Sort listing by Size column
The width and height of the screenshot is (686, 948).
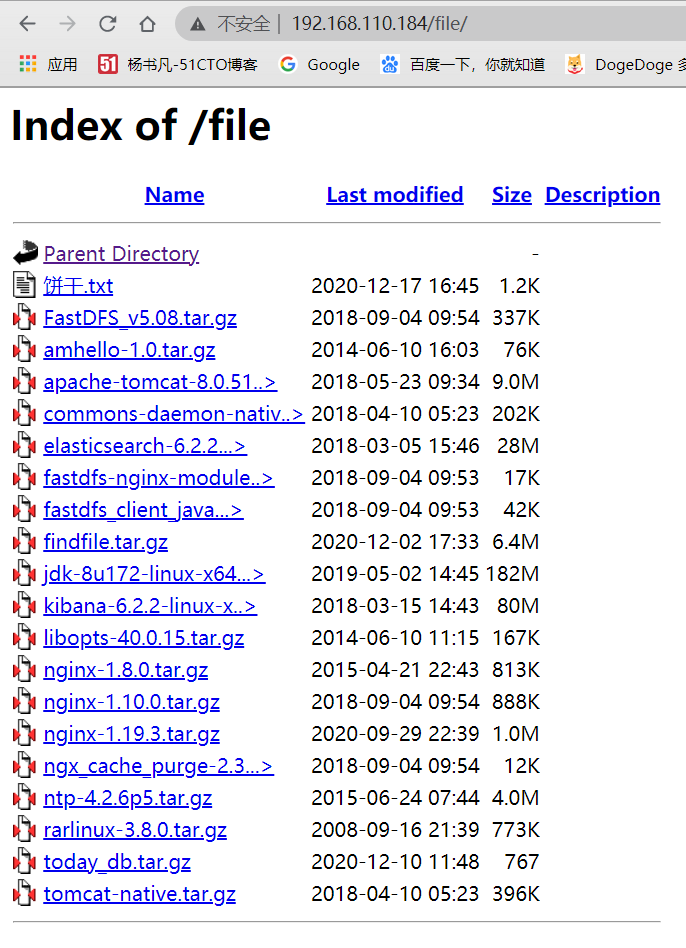(x=511, y=195)
